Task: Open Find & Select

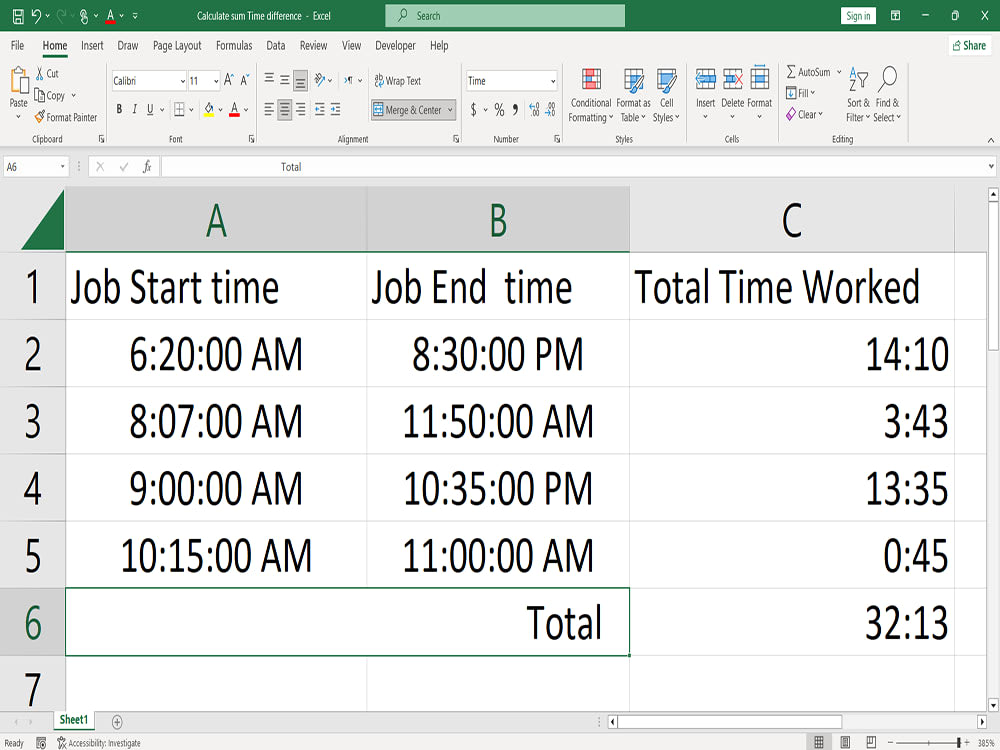Action: pyautogui.click(x=887, y=96)
